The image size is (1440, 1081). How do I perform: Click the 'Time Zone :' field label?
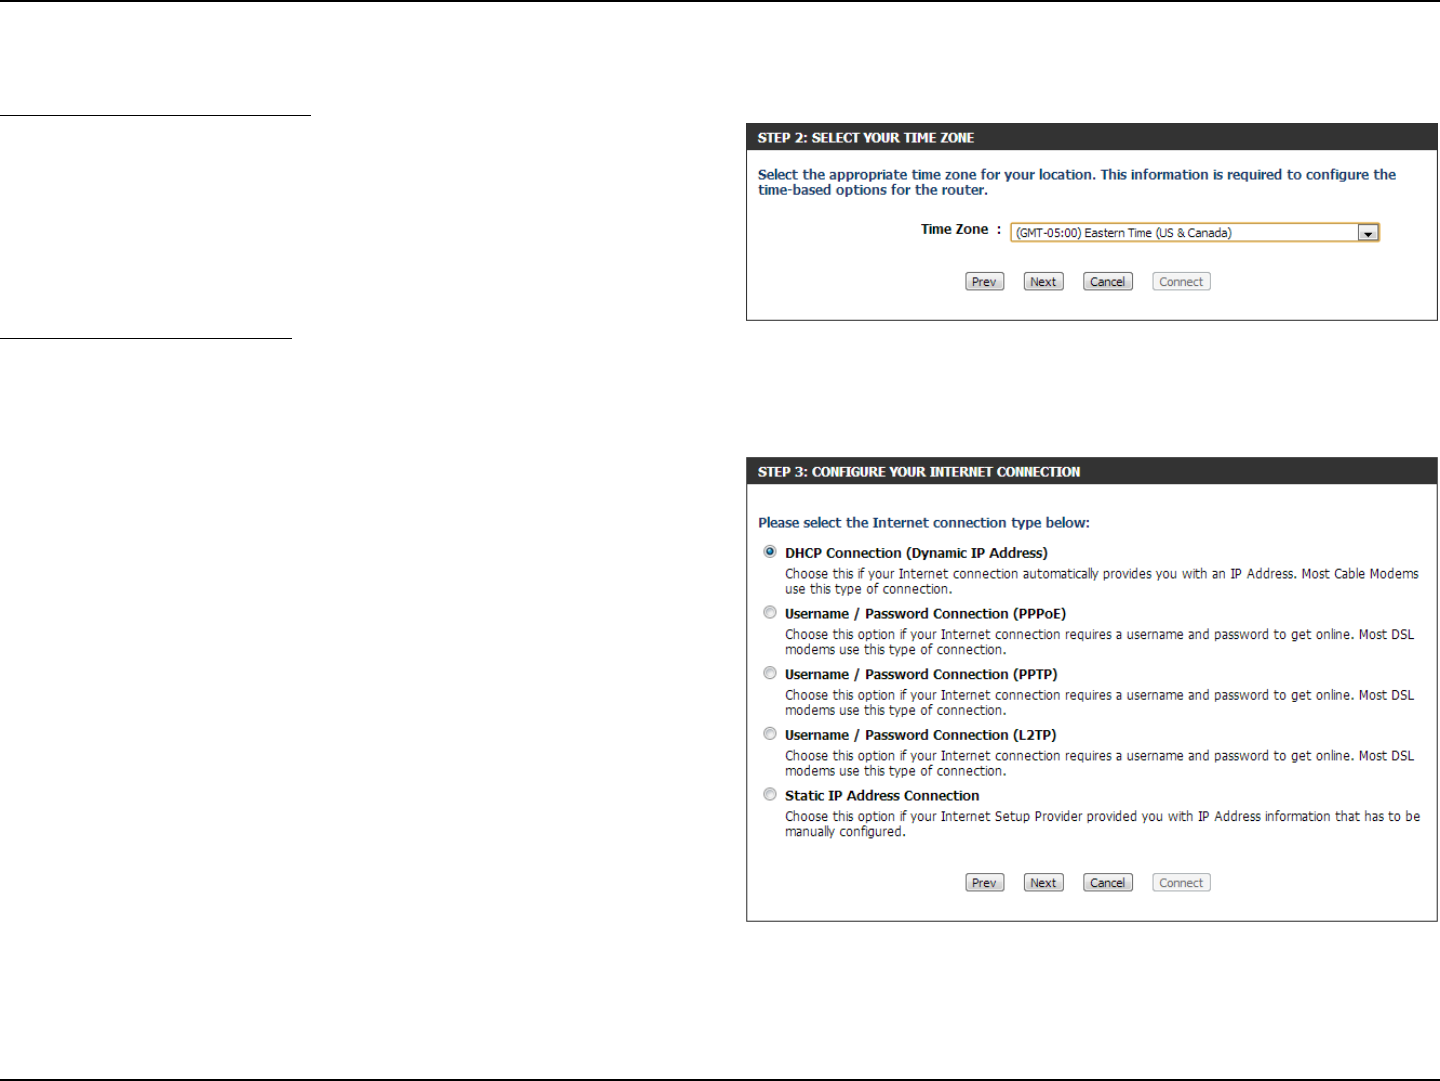pyautogui.click(x=961, y=230)
